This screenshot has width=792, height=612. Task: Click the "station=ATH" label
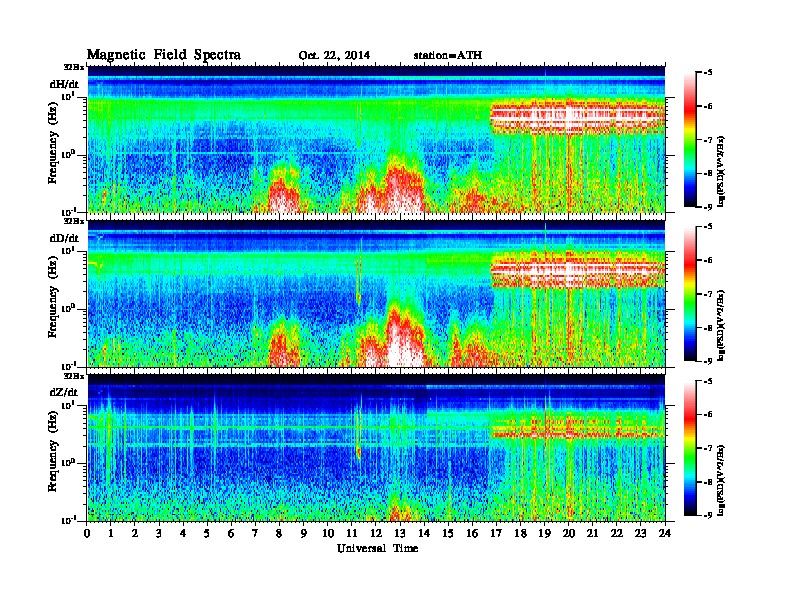point(448,56)
